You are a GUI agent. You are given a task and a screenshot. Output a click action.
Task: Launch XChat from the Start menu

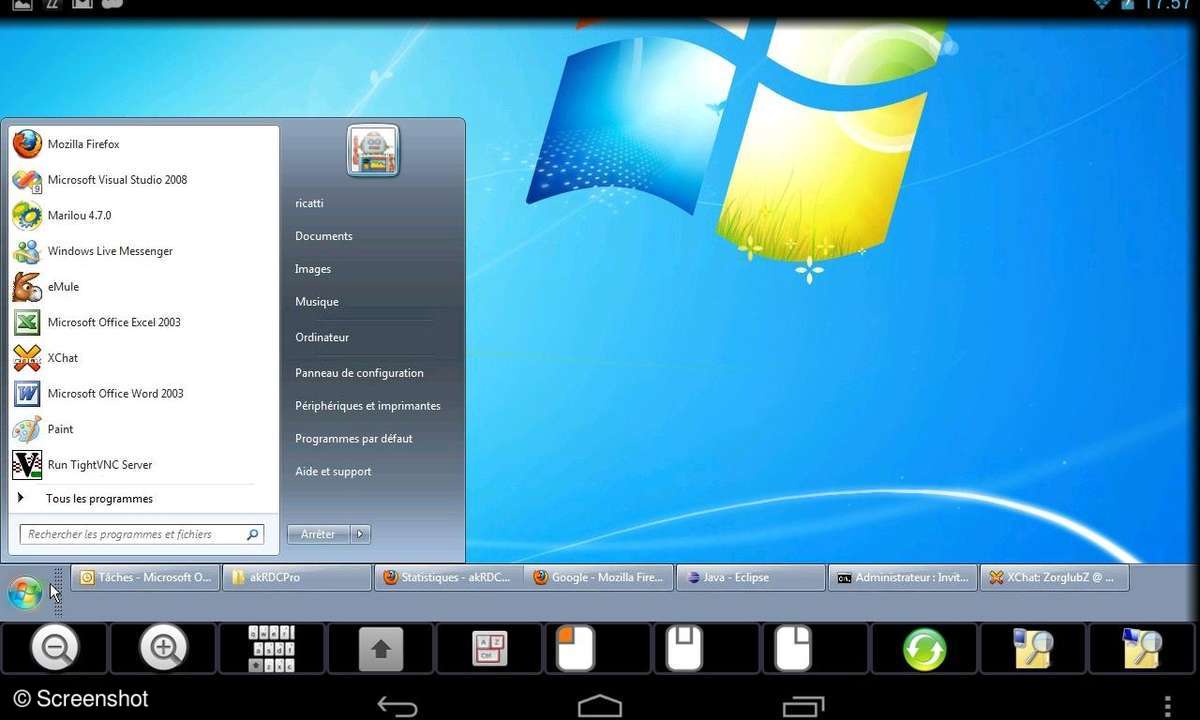pos(143,358)
